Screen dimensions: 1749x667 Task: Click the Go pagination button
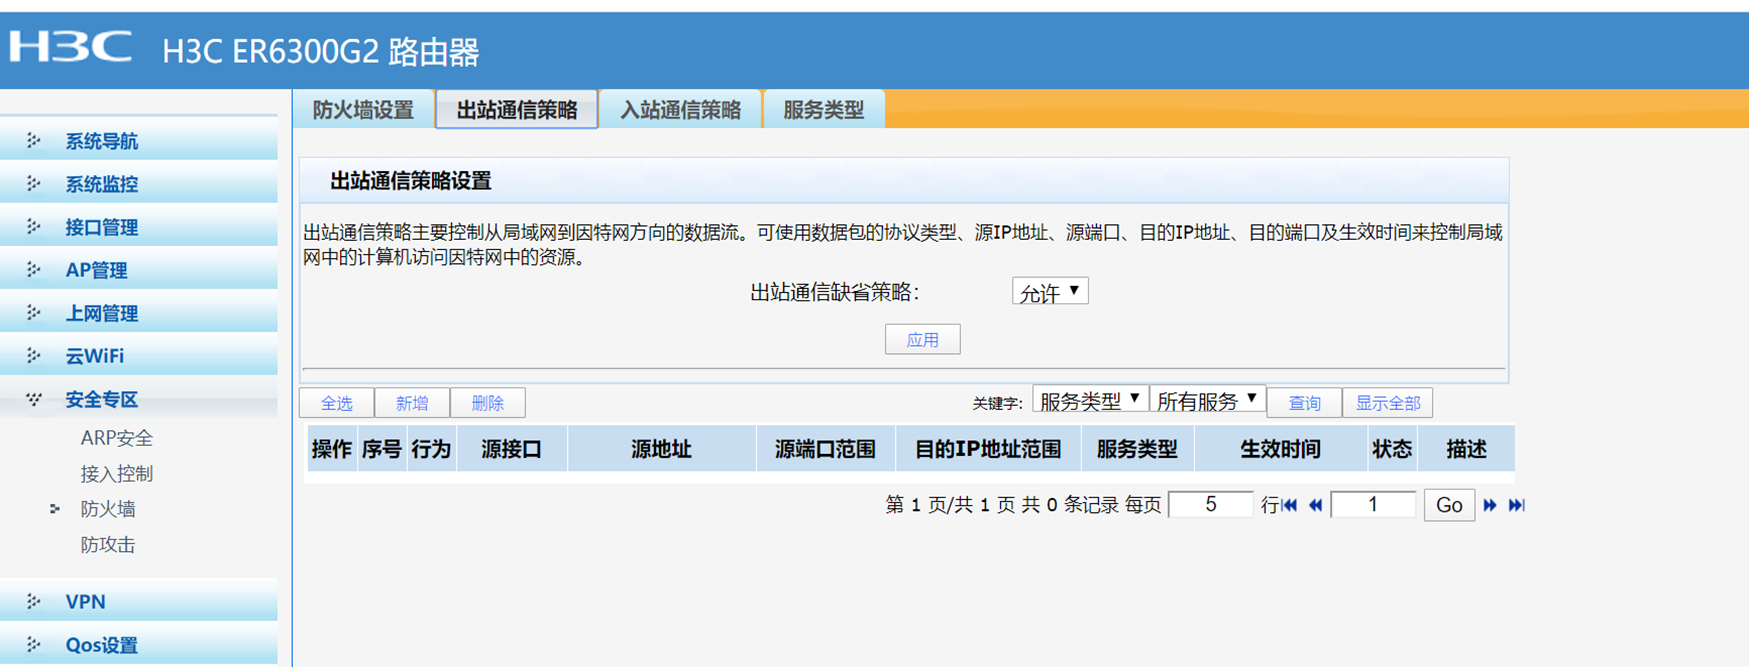1449,505
